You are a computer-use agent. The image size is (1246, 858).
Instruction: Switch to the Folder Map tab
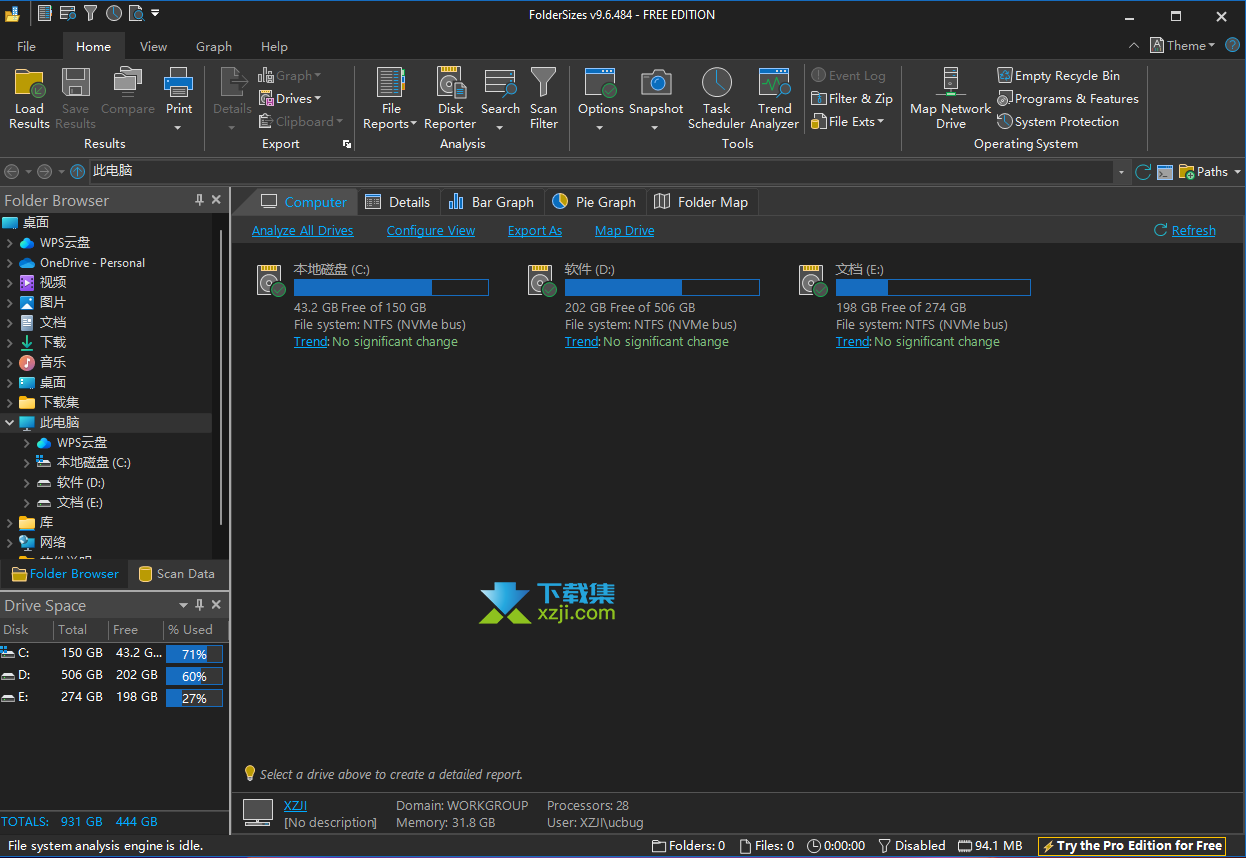701,202
